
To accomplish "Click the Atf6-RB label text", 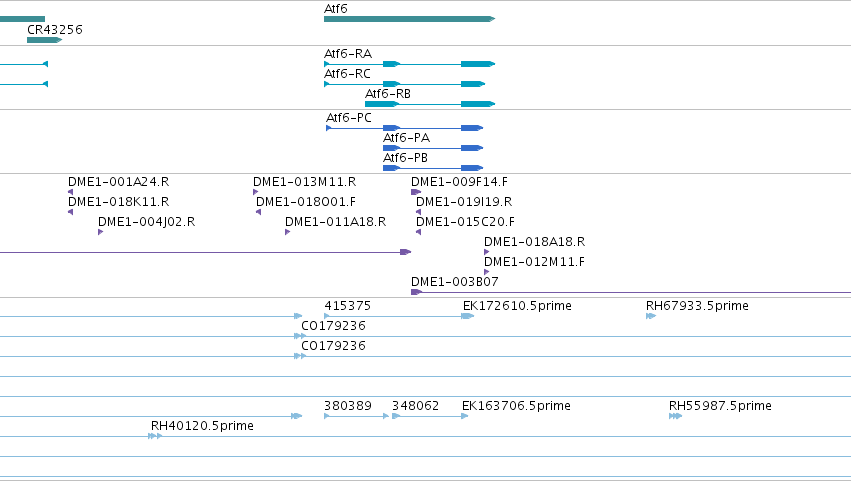I will tap(388, 94).
